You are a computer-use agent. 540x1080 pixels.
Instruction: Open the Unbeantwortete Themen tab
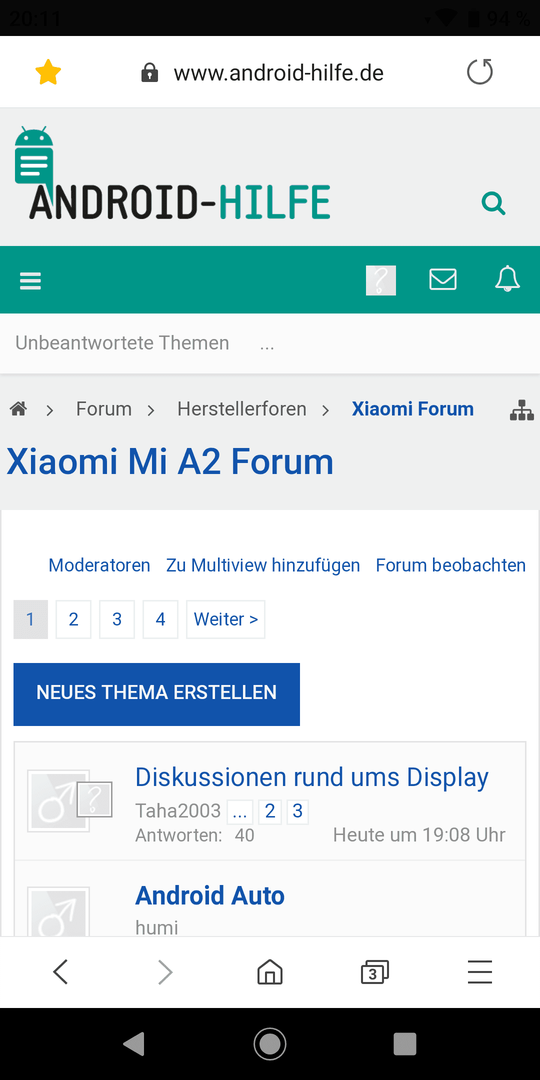coord(122,343)
